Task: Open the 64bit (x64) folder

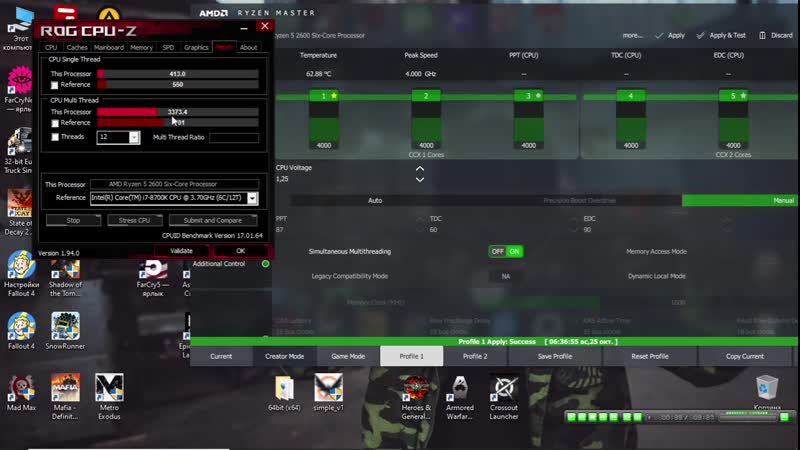Action: pyautogui.click(x=284, y=393)
